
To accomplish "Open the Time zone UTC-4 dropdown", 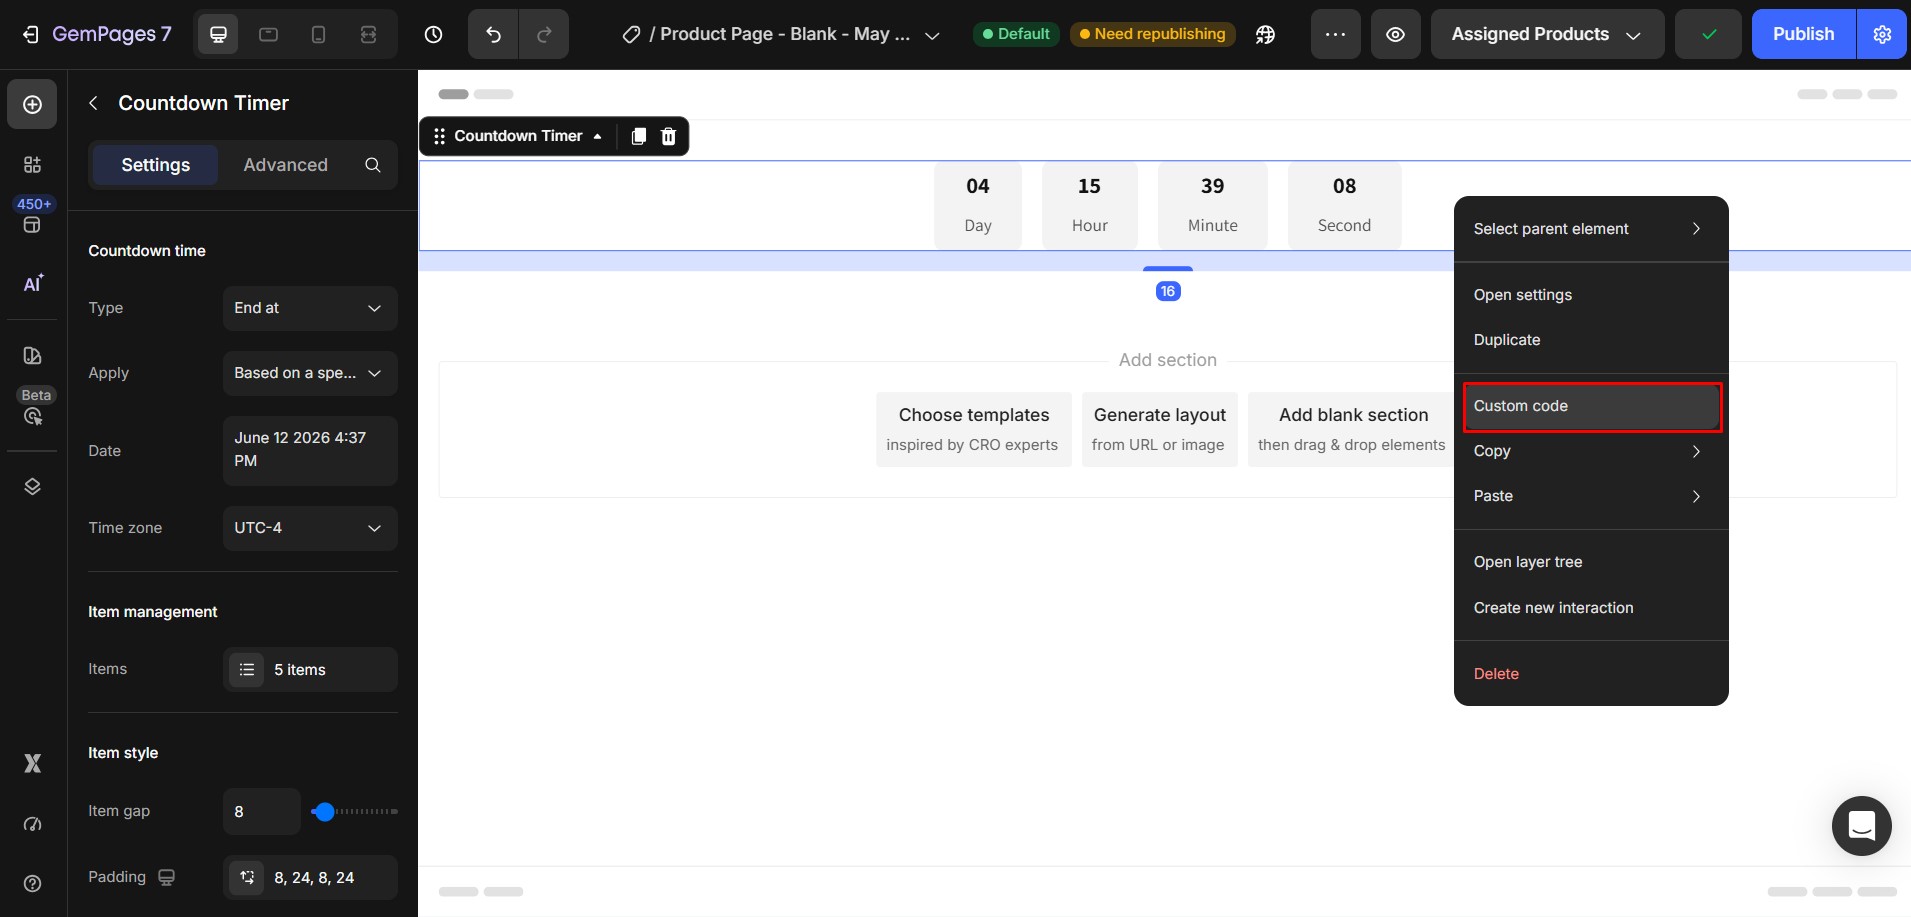I will pos(310,528).
